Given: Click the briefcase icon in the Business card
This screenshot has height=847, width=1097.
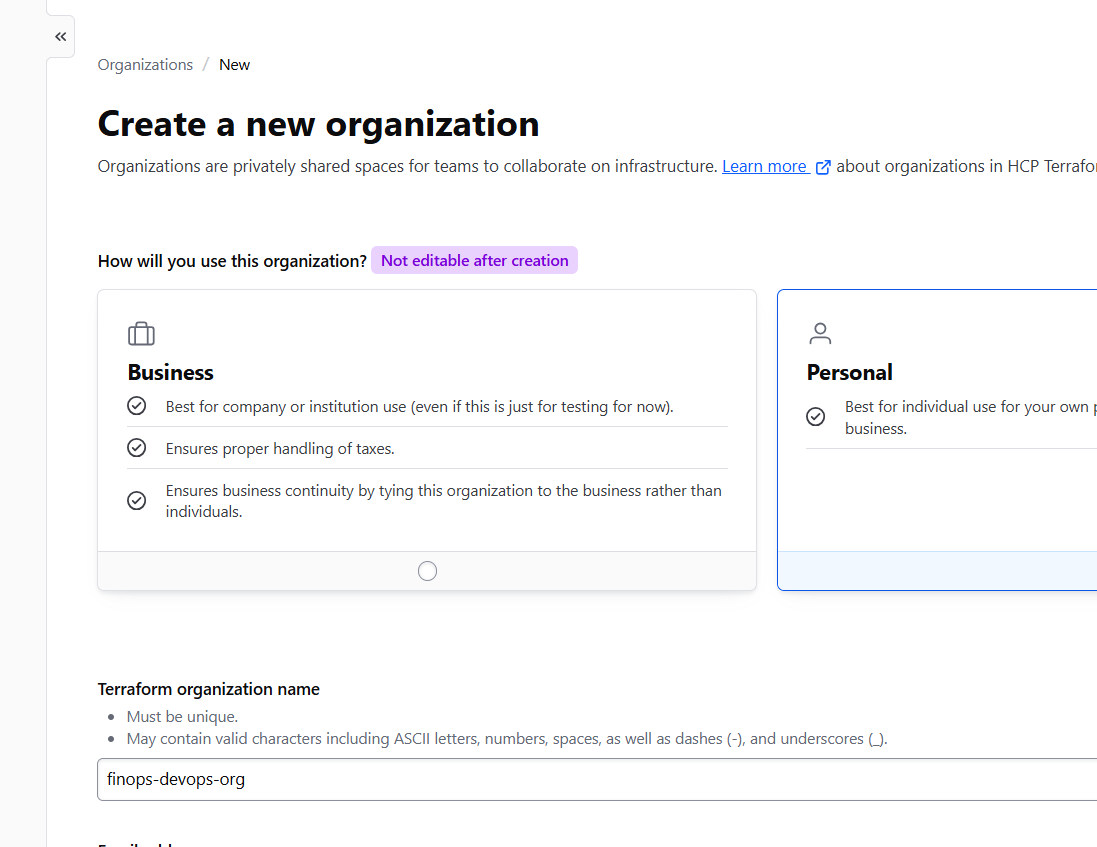Looking at the screenshot, I should pos(141,334).
